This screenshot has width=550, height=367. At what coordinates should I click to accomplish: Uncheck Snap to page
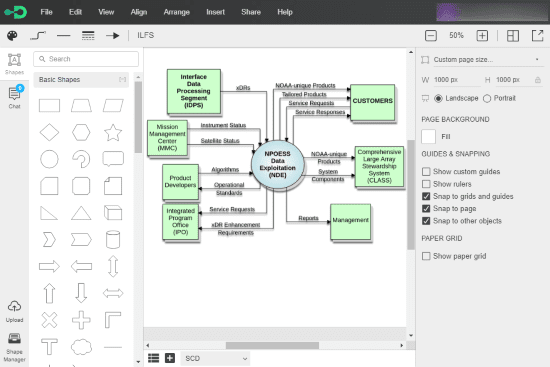coord(426,208)
